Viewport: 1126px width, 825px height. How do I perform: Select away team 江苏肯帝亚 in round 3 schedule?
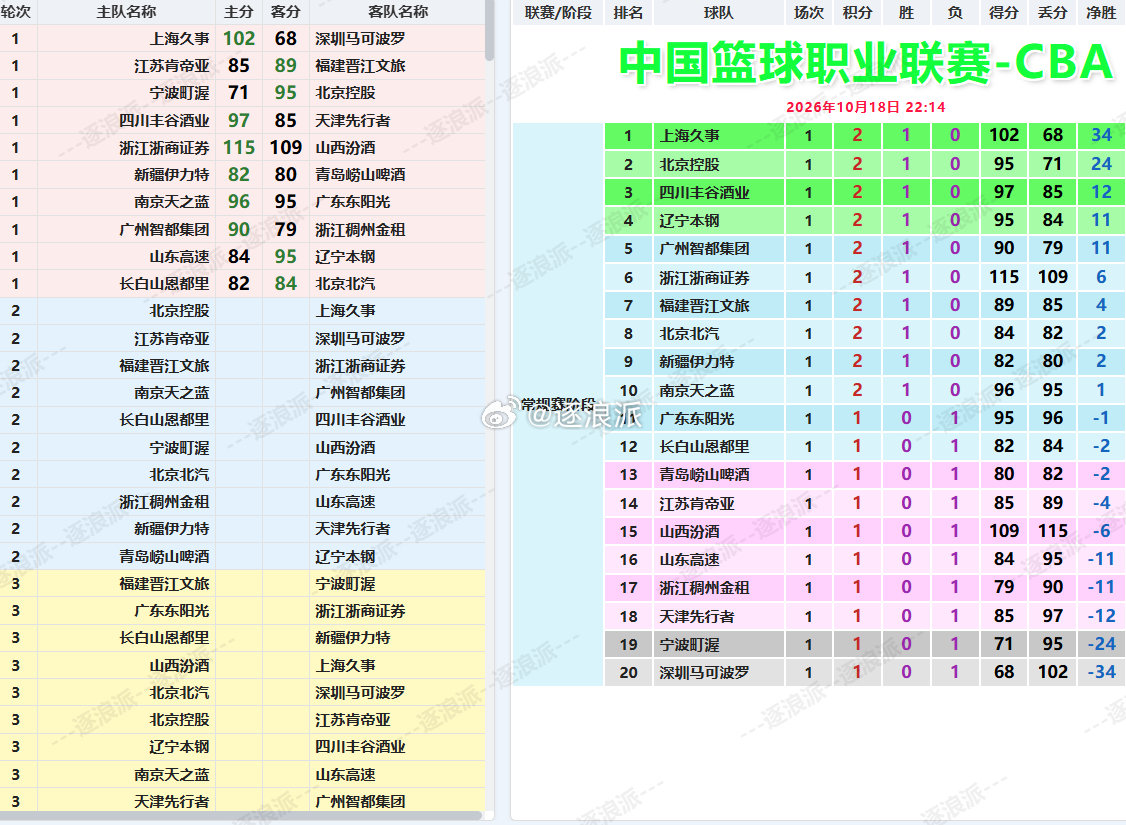tap(353, 720)
